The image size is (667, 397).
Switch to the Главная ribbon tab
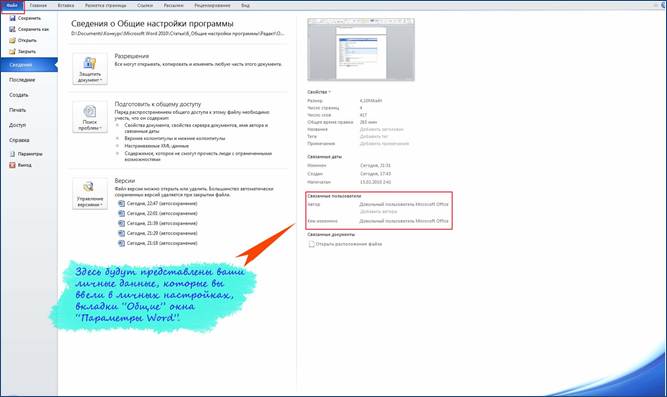(x=38, y=6)
